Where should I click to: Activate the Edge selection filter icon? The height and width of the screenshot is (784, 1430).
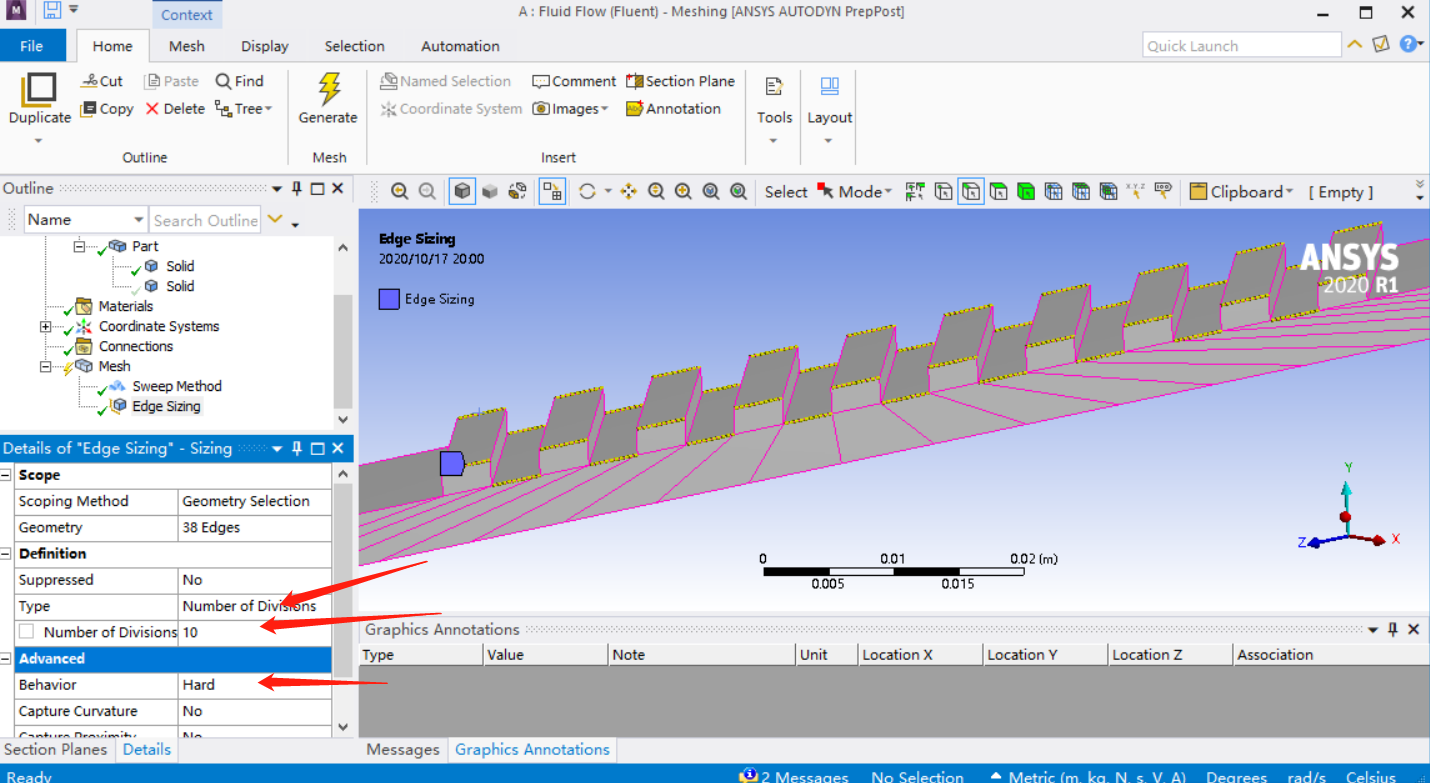point(971,191)
